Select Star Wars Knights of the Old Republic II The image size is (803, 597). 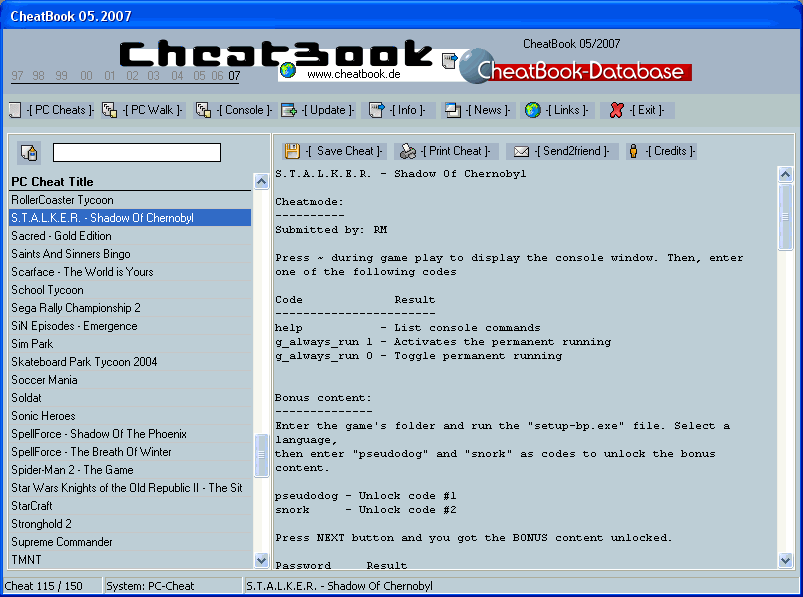tap(130, 488)
